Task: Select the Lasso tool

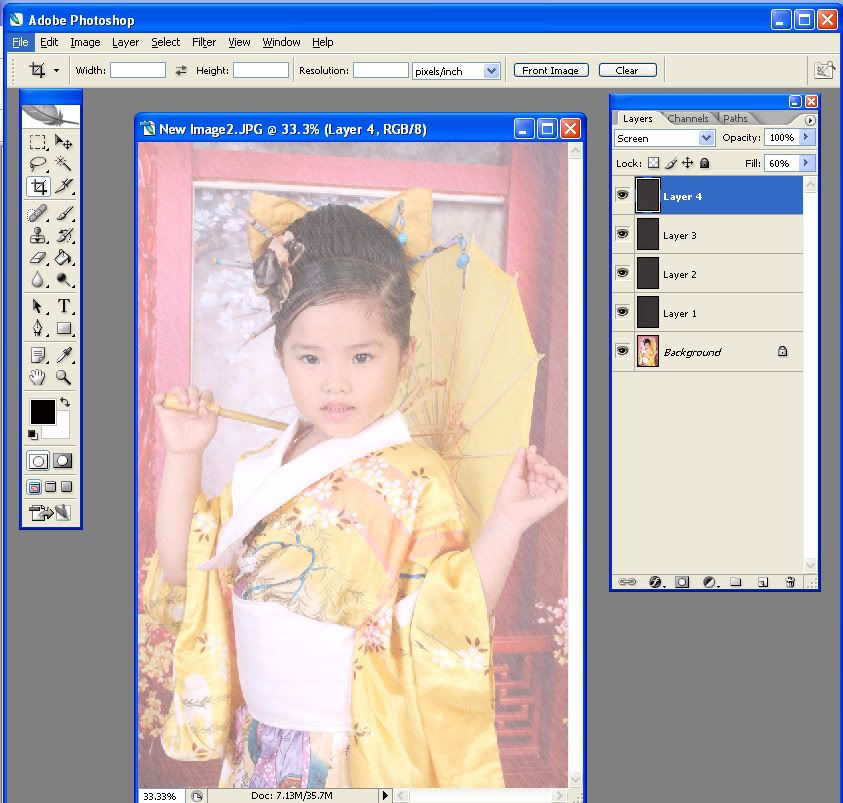Action: click(38, 164)
